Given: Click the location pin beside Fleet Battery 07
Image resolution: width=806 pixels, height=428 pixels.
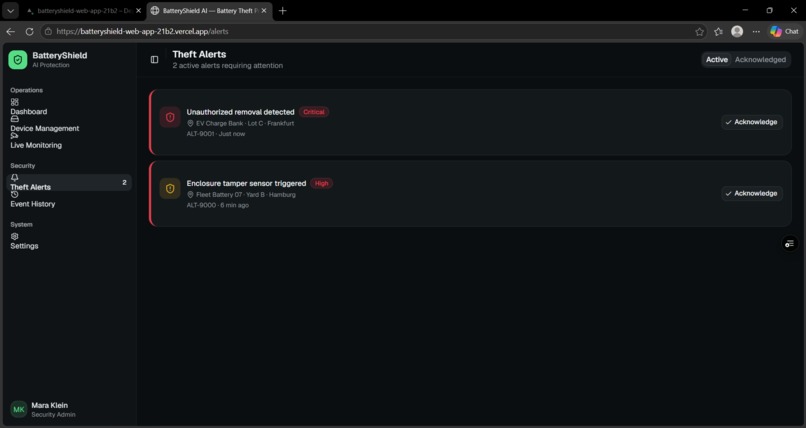Looking at the screenshot, I should tap(190, 195).
